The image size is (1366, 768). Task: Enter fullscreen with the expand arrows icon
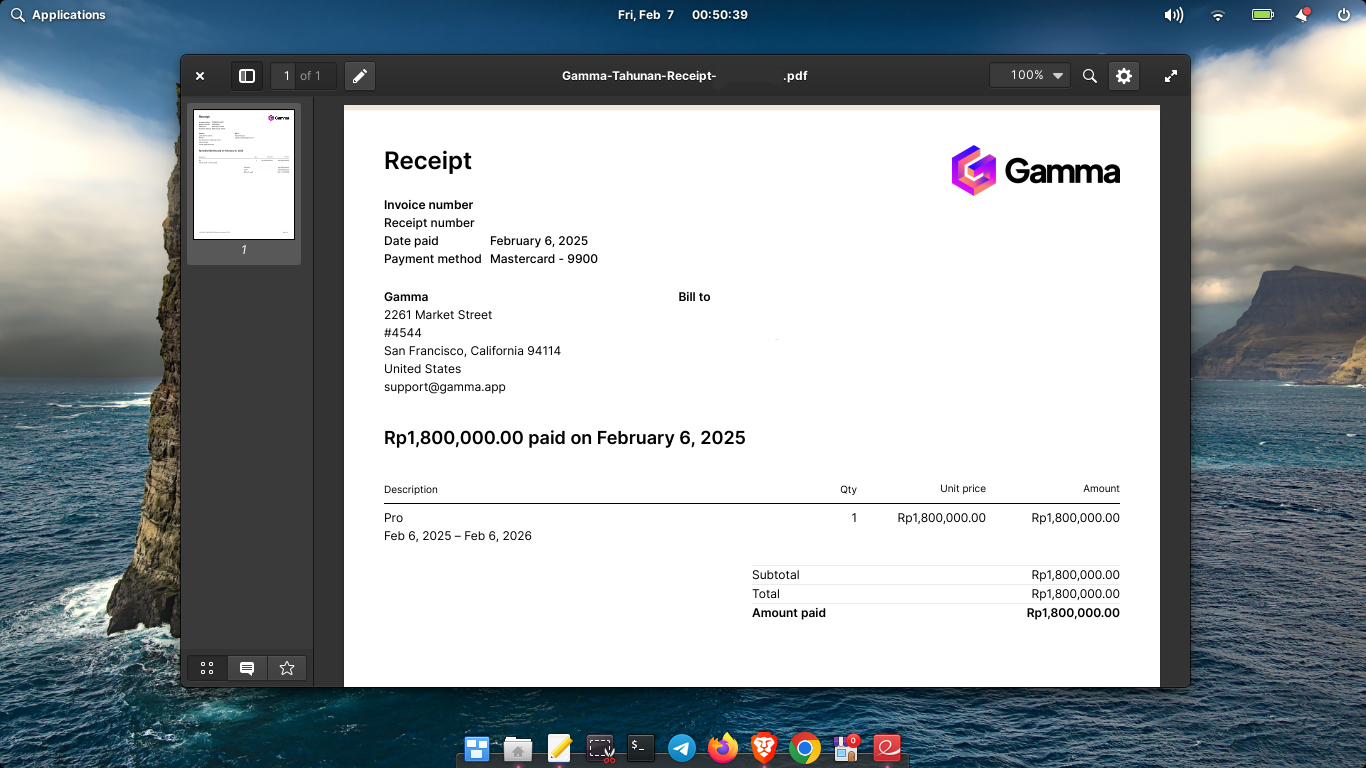click(1171, 76)
